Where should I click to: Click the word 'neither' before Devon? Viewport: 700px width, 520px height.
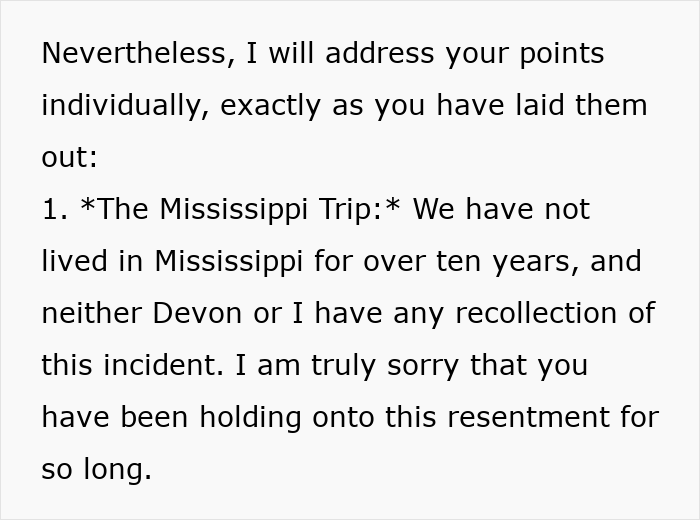pos(92,313)
